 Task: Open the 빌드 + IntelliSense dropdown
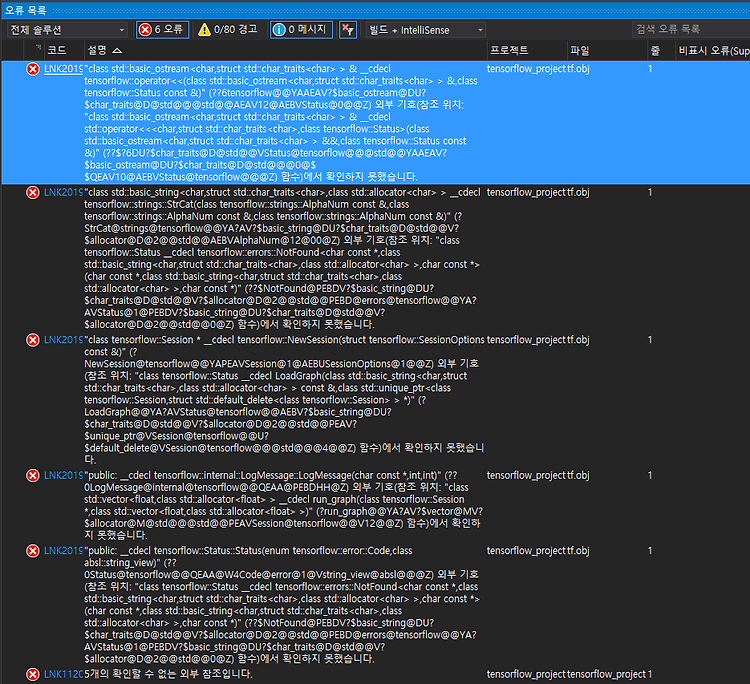[426, 30]
